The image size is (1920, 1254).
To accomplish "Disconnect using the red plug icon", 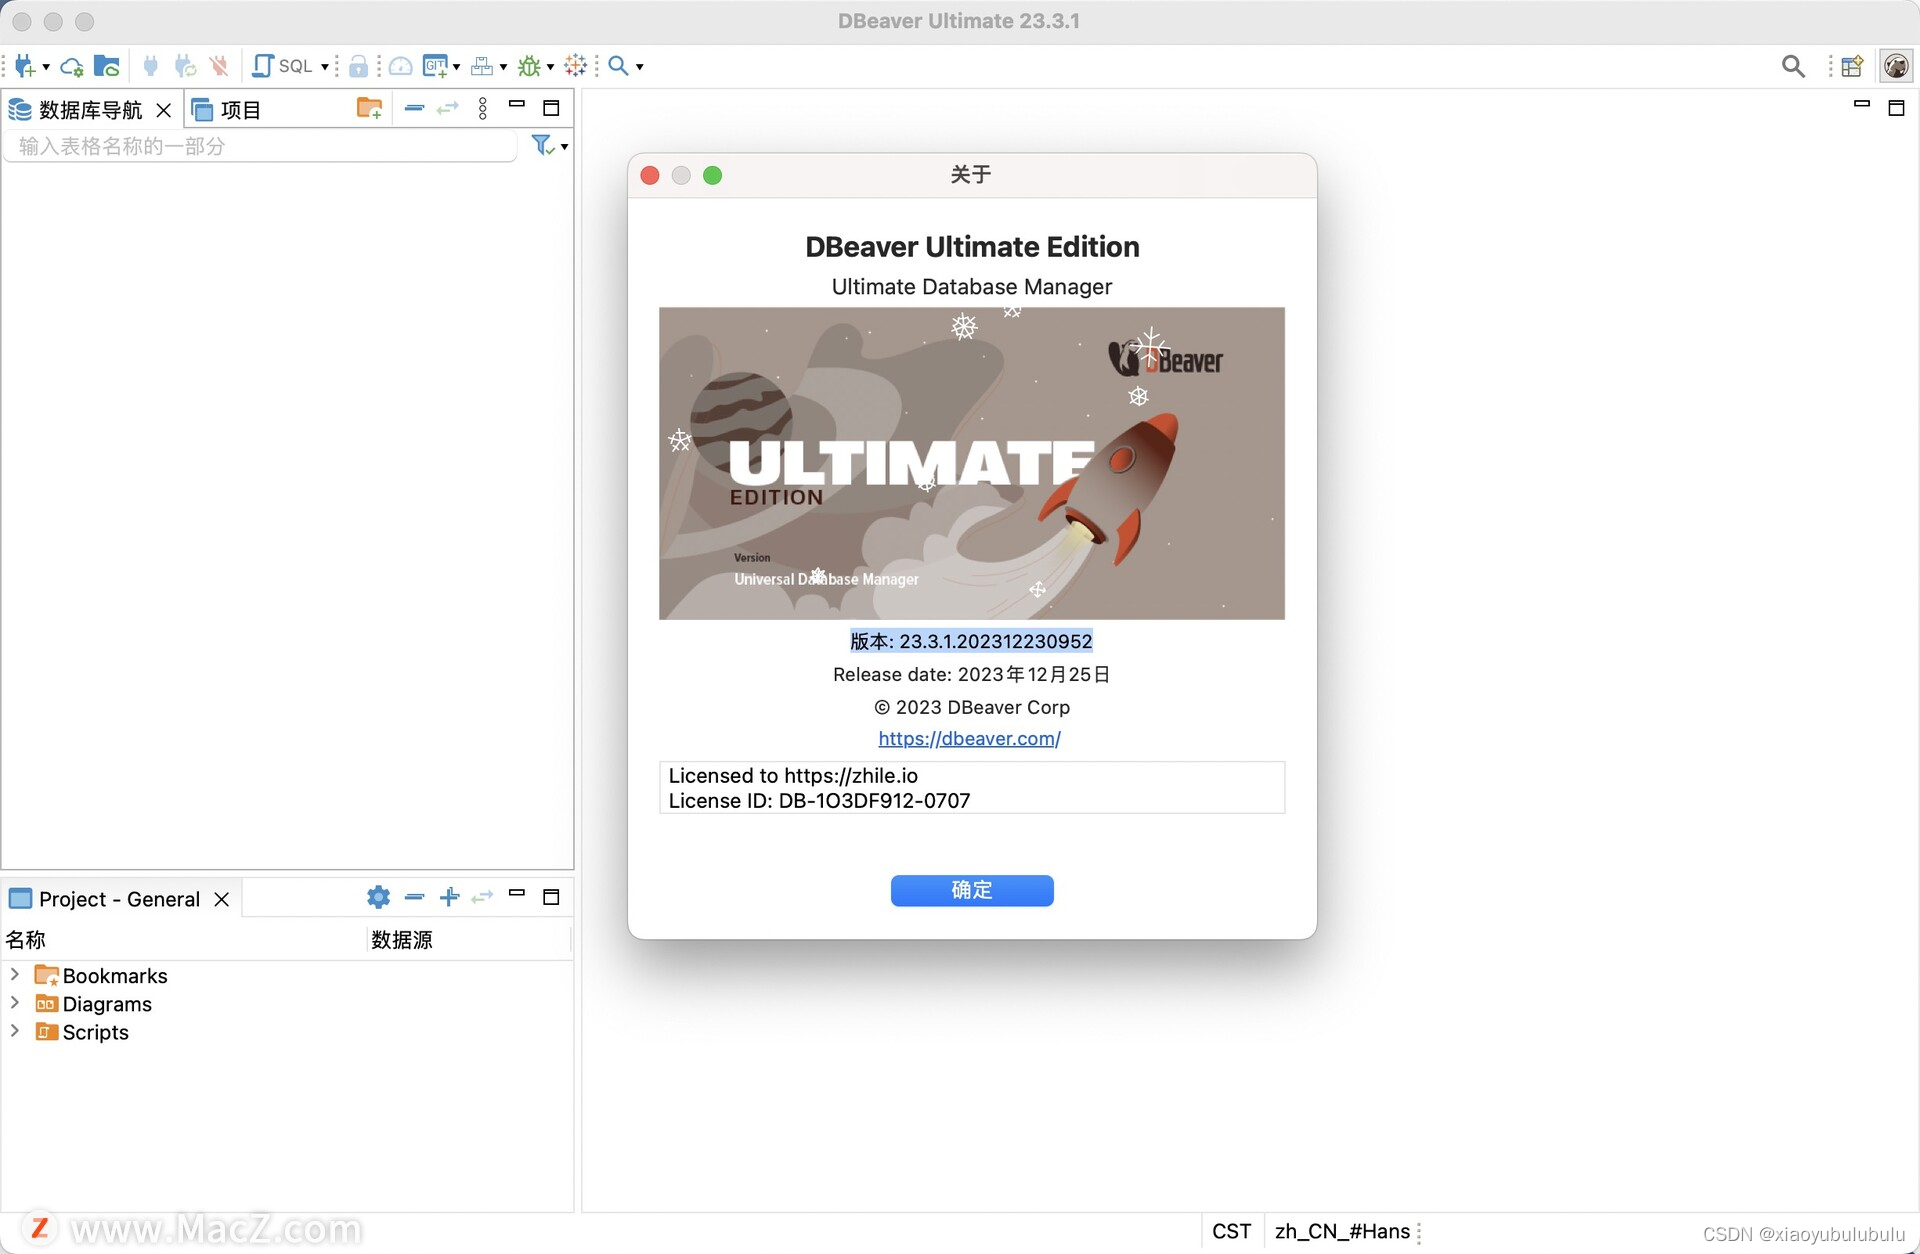I will pyautogui.click(x=220, y=66).
